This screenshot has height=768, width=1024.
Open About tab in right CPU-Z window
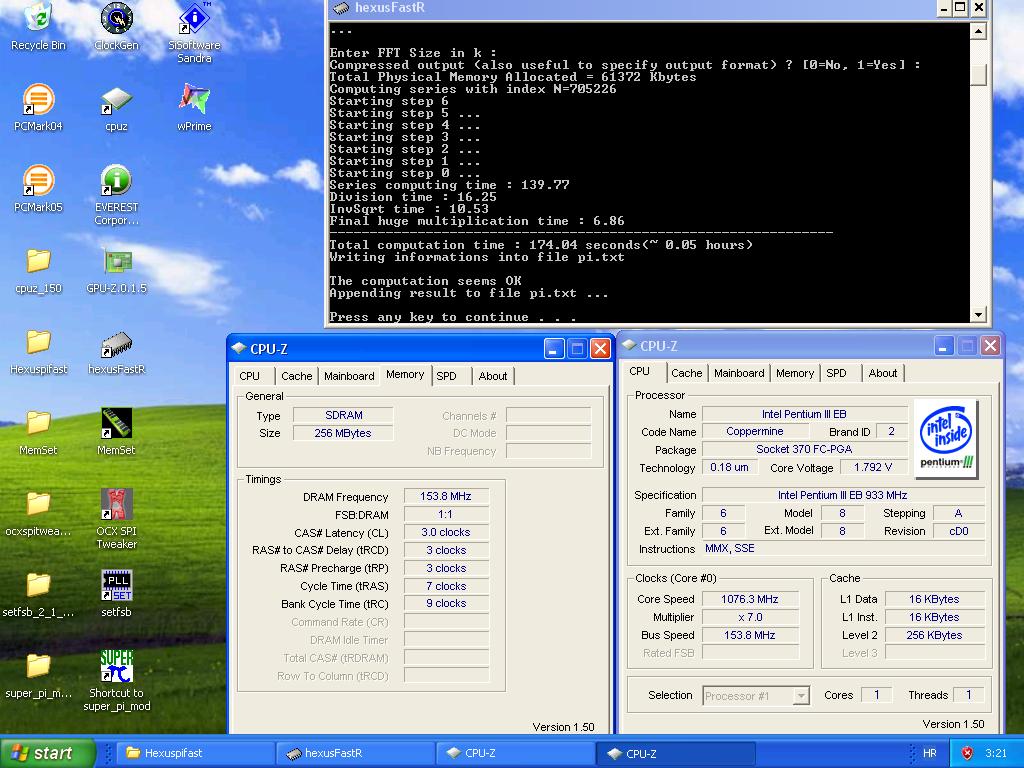(x=882, y=374)
